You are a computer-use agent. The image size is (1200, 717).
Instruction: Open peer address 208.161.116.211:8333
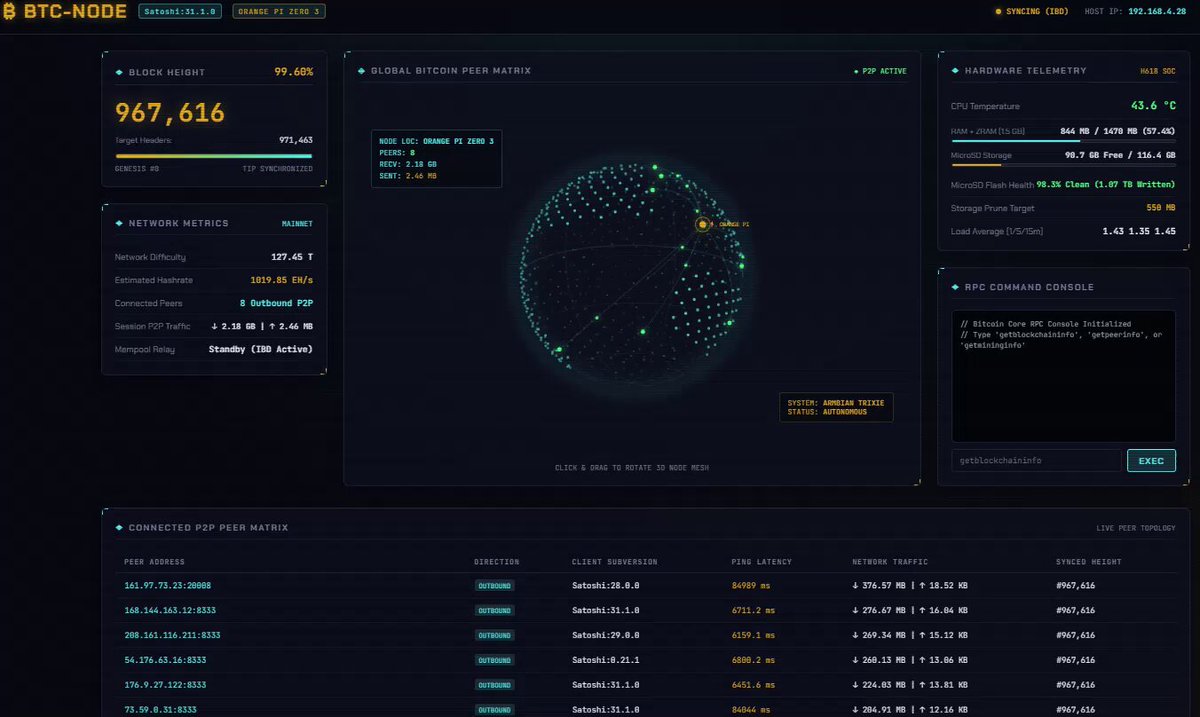point(172,635)
